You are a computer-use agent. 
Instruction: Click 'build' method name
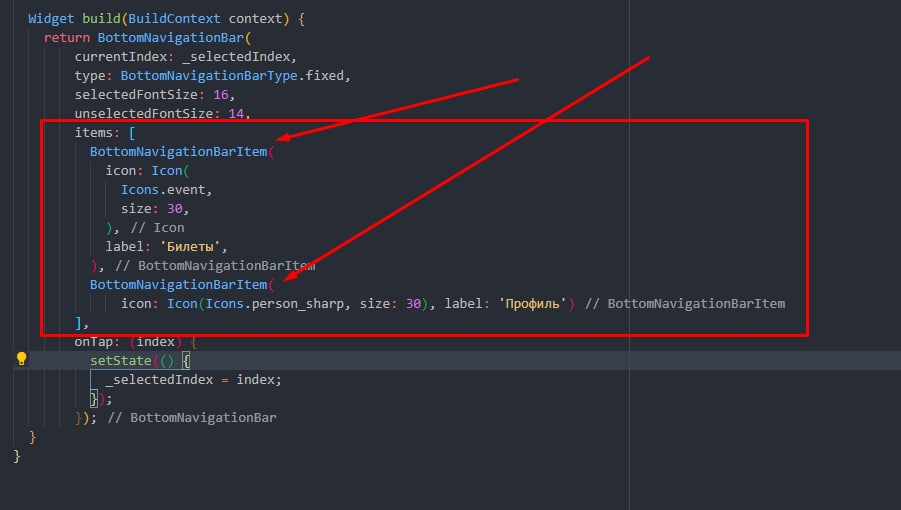click(101, 18)
